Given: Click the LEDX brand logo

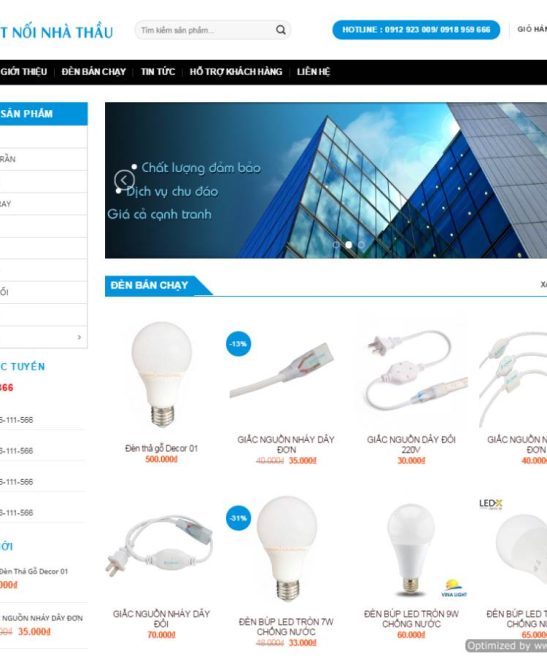Looking at the screenshot, I should 491,503.
